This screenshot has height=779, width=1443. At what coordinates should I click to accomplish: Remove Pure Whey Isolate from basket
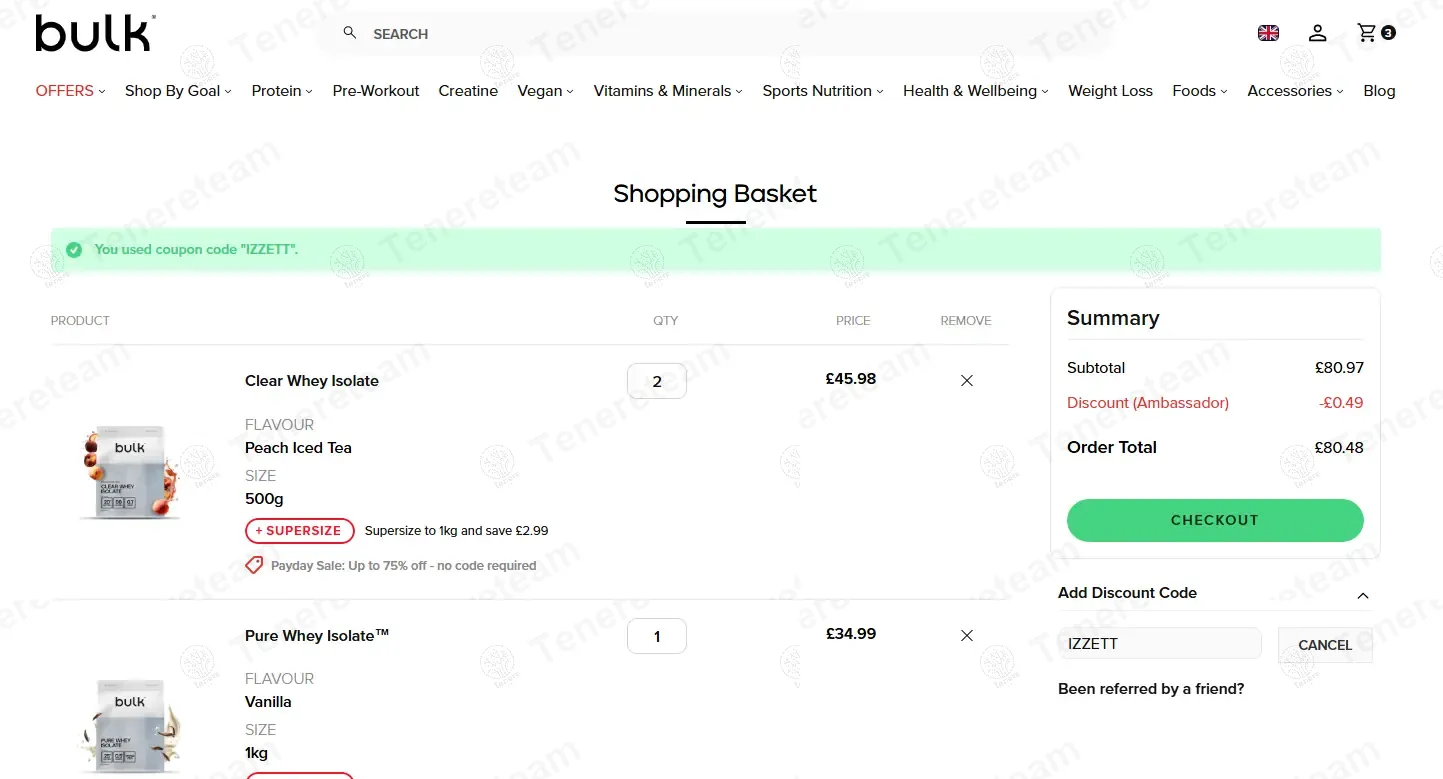[x=966, y=635]
